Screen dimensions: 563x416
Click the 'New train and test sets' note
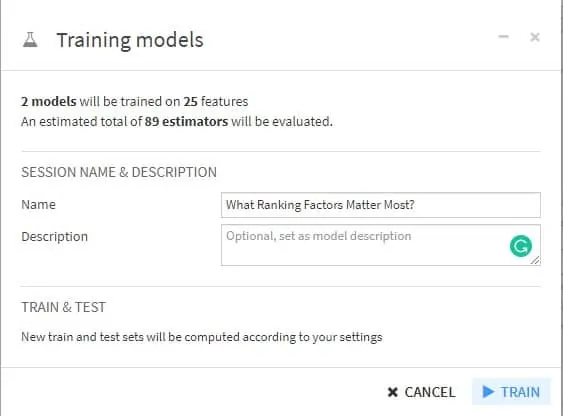tap(202, 337)
